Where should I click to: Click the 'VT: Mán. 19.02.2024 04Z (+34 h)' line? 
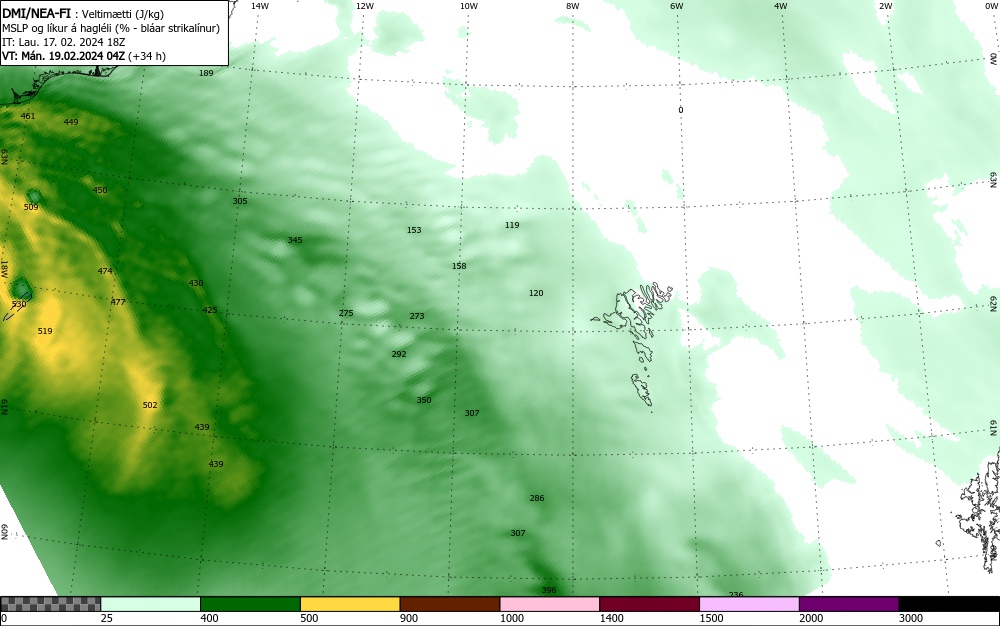(x=84, y=56)
